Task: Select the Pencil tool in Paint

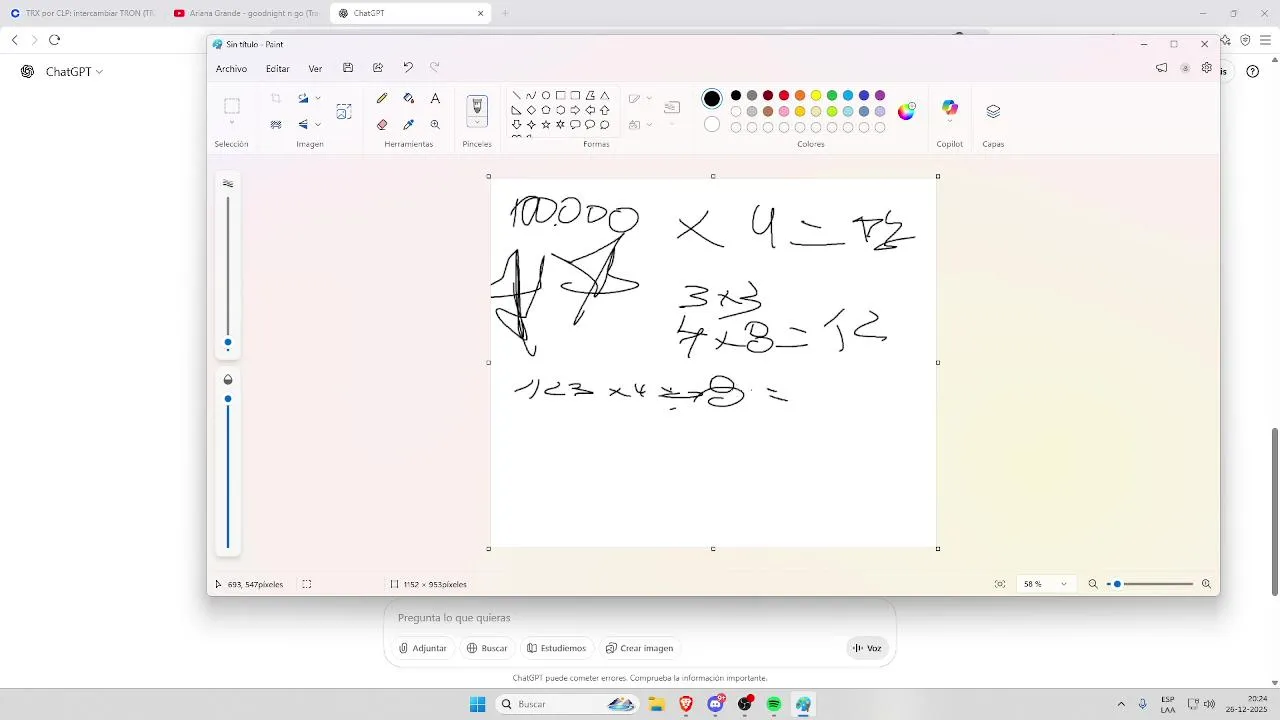Action: coord(382,98)
